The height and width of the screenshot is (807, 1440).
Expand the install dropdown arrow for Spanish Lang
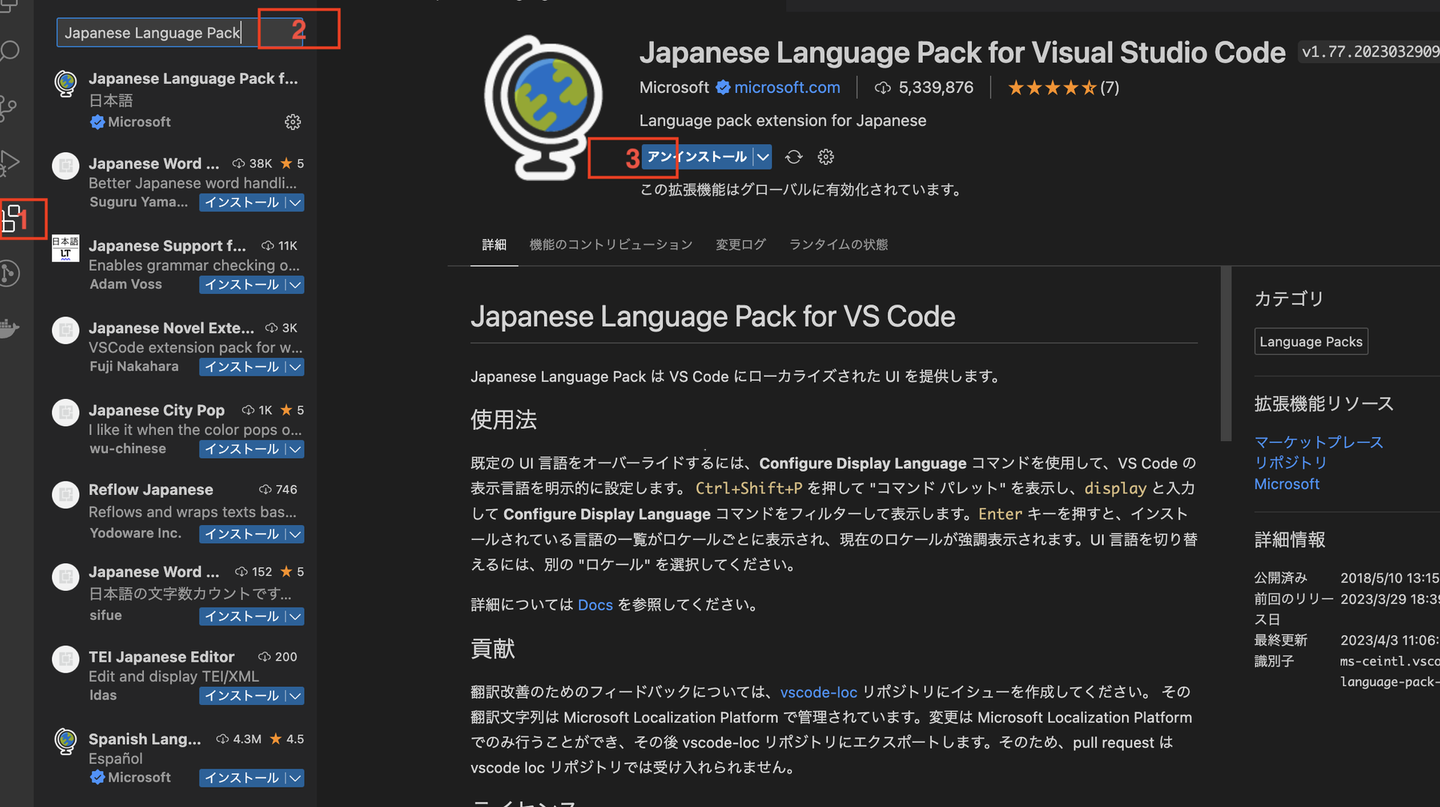click(x=295, y=778)
